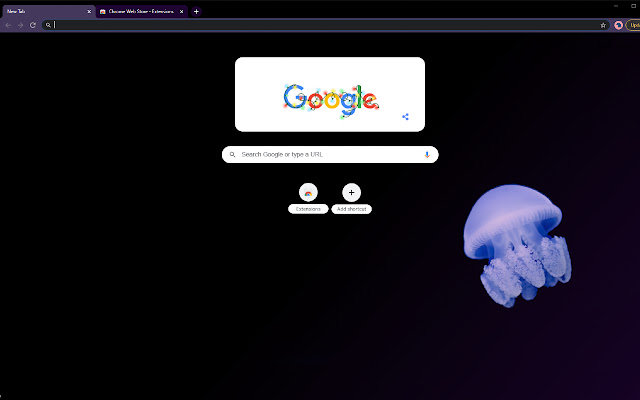Viewport: 640px width, 400px height.
Task: Click the Add shortcut plus icon
Action: (x=352, y=192)
